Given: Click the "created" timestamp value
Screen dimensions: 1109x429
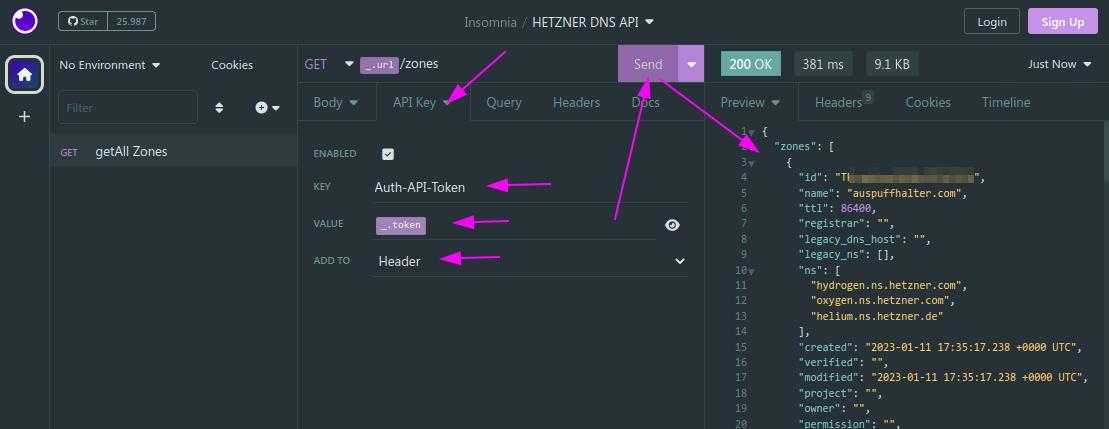Looking at the screenshot, I should pos(971,347).
